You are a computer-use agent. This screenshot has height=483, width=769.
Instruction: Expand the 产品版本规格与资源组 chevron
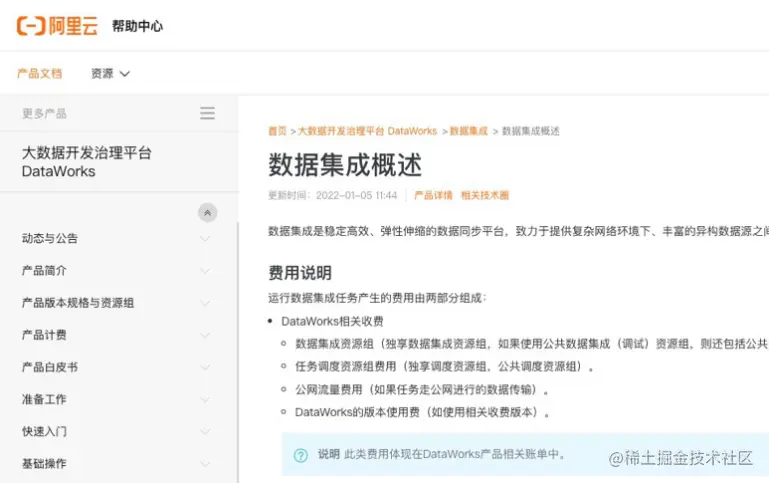tap(205, 303)
